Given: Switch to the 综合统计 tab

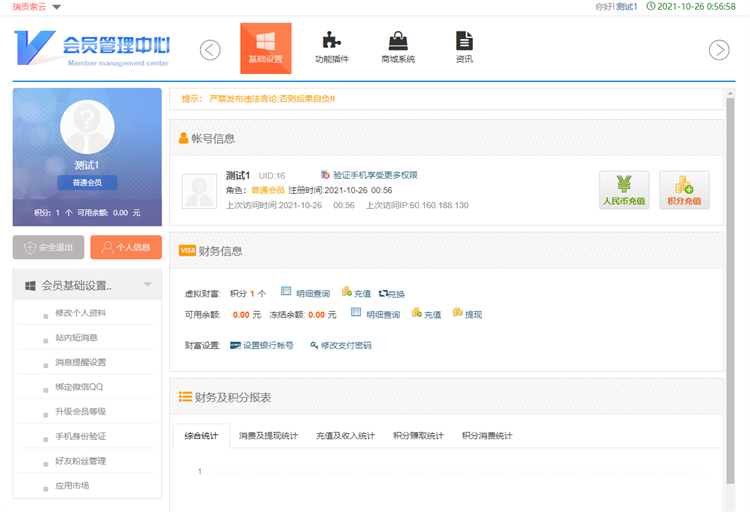Looking at the screenshot, I should (x=201, y=436).
